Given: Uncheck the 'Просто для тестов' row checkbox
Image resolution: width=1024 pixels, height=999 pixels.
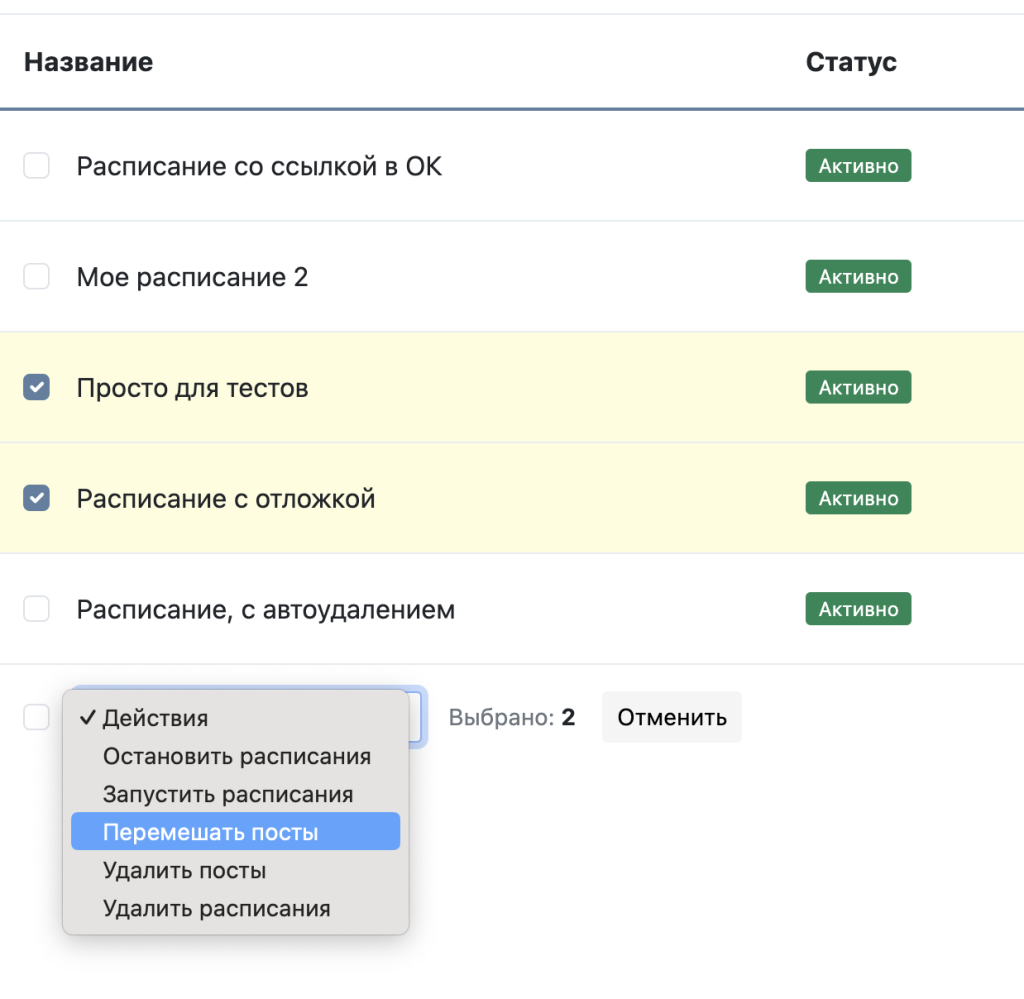Looking at the screenshot, I should [x=36, y=387].
